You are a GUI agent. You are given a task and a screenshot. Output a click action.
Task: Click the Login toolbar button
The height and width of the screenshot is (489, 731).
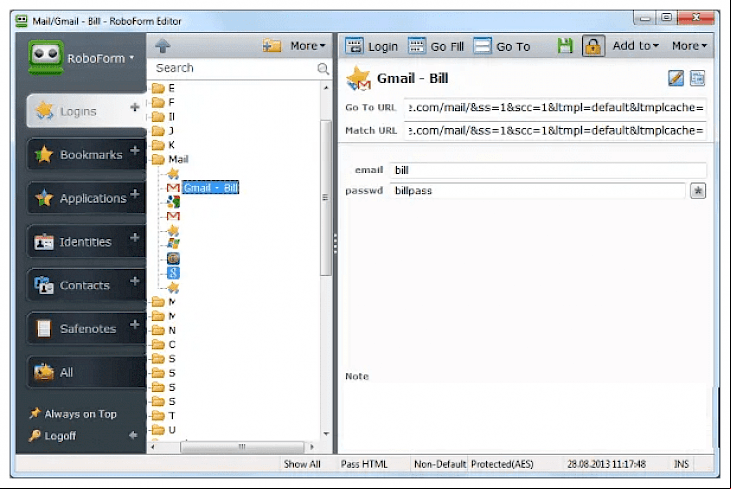(x=372, y=46)
